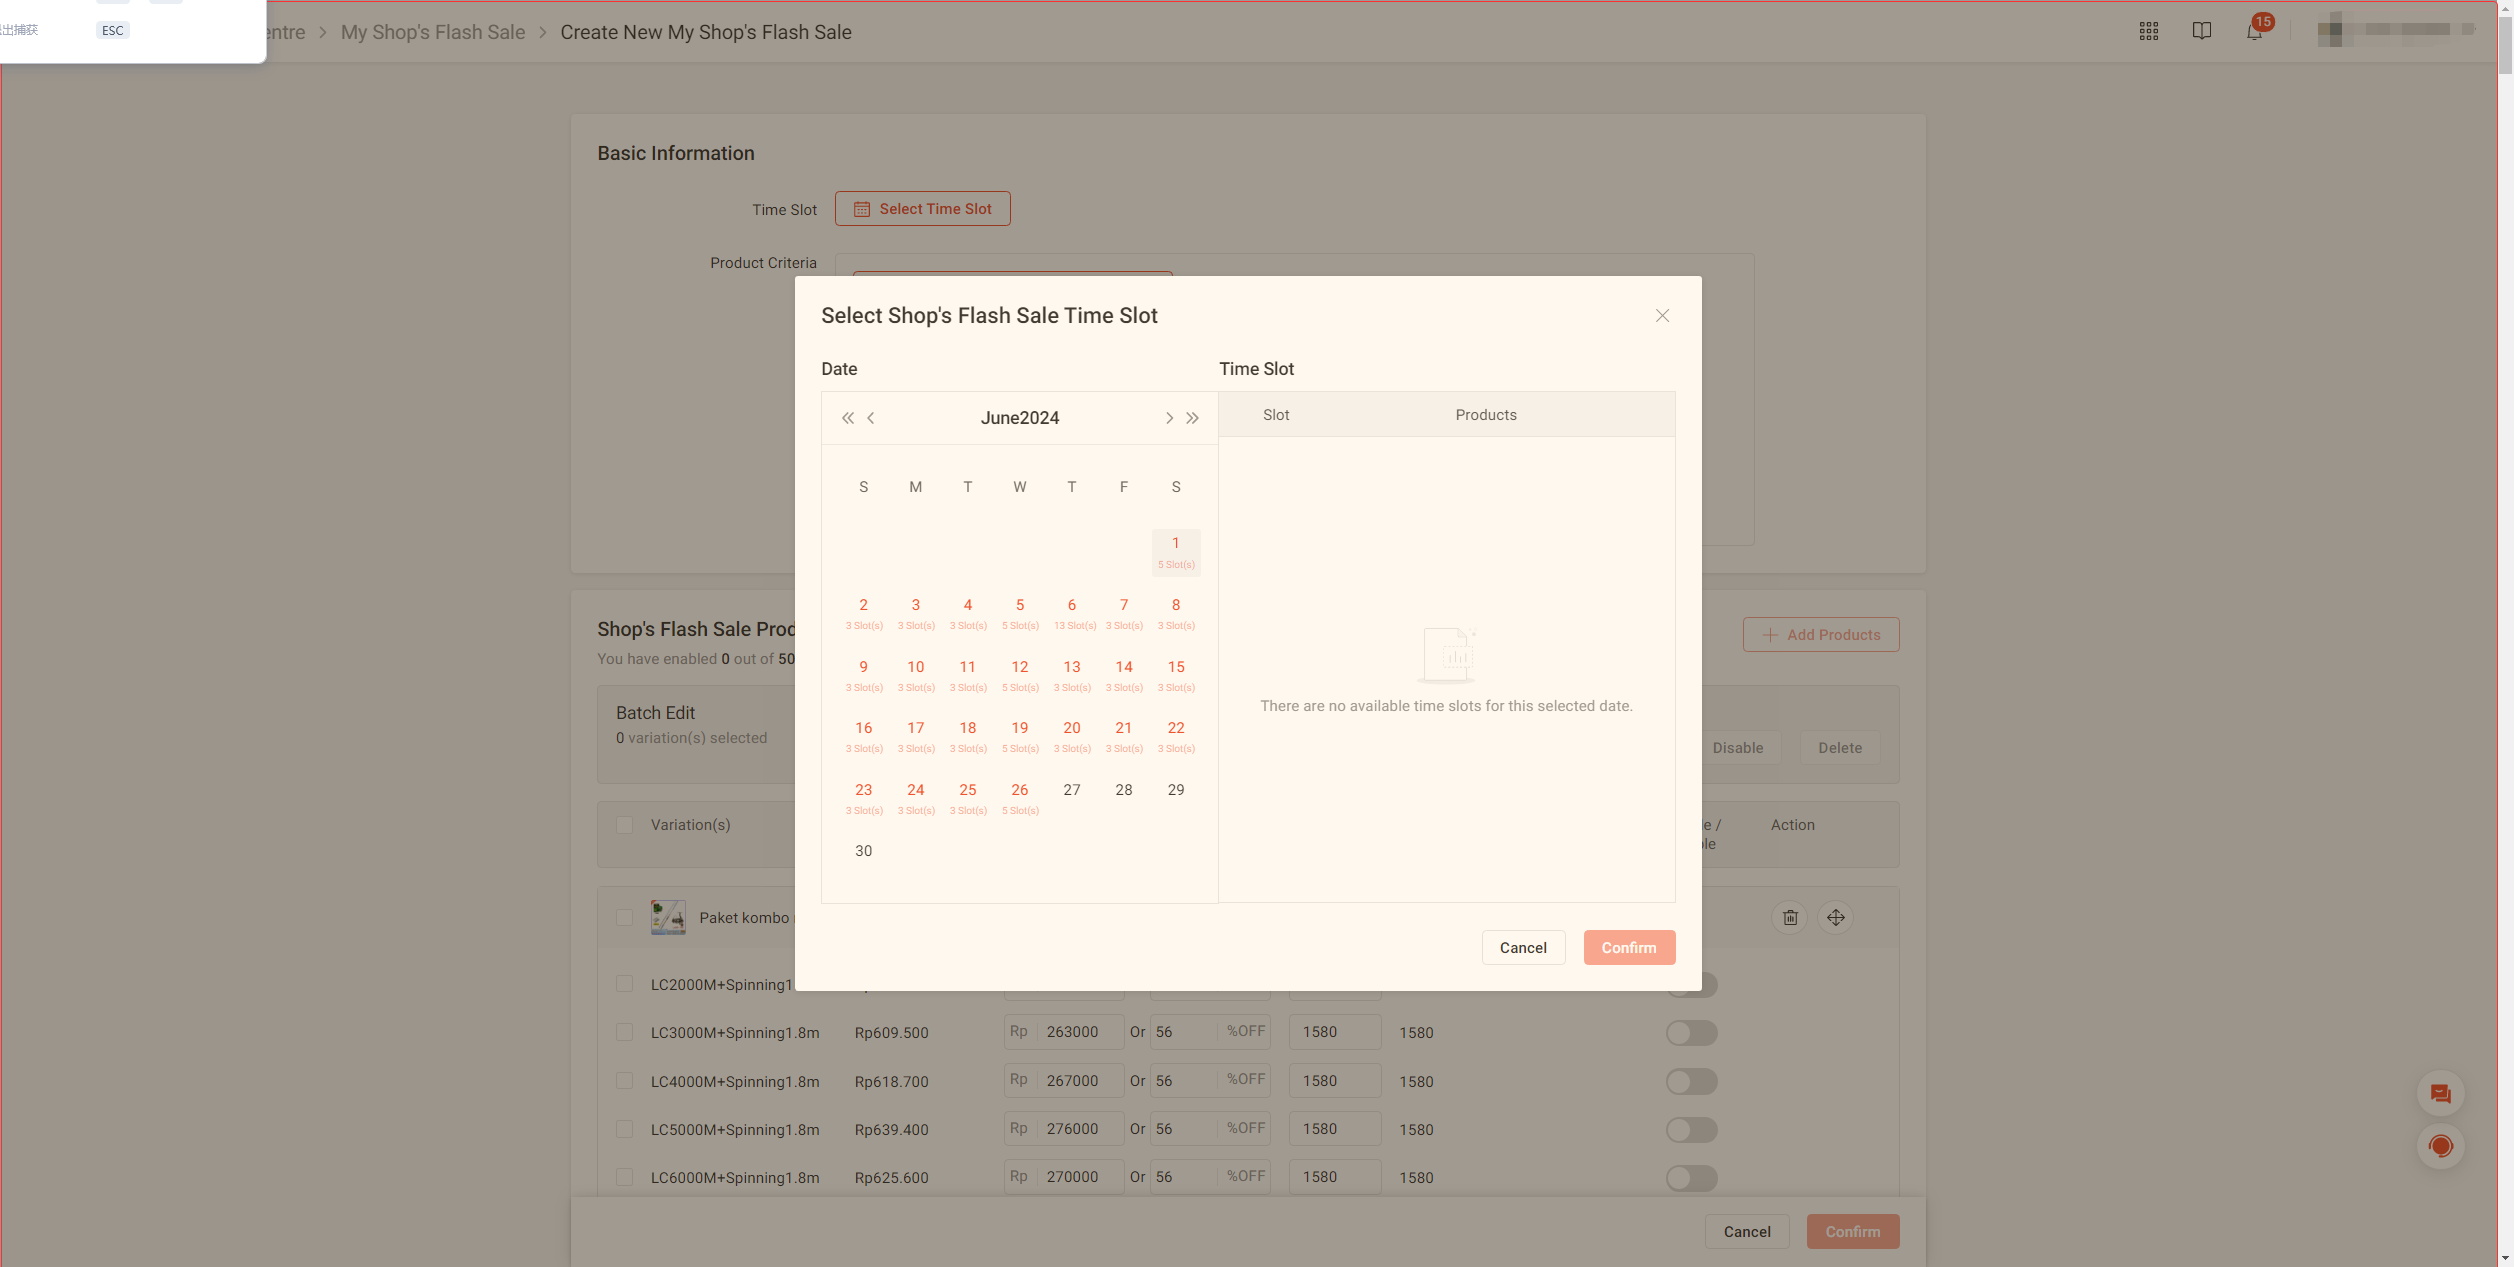Open the help book icon
This screenshot has width=2514, height=1267.
2201,32
